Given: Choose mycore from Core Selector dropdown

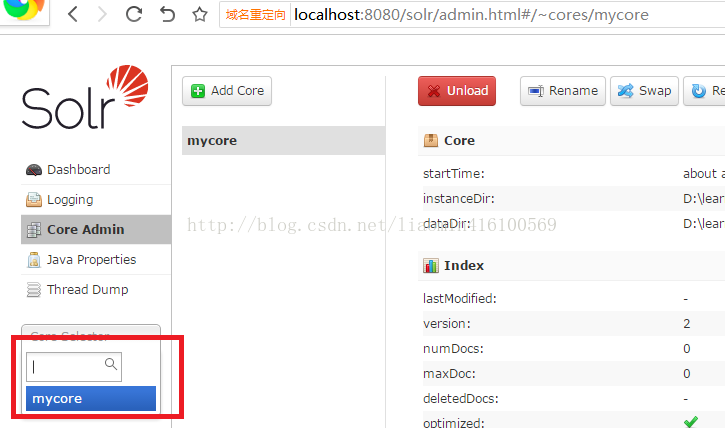Looking at the screenshot, I should click(91, 398).
